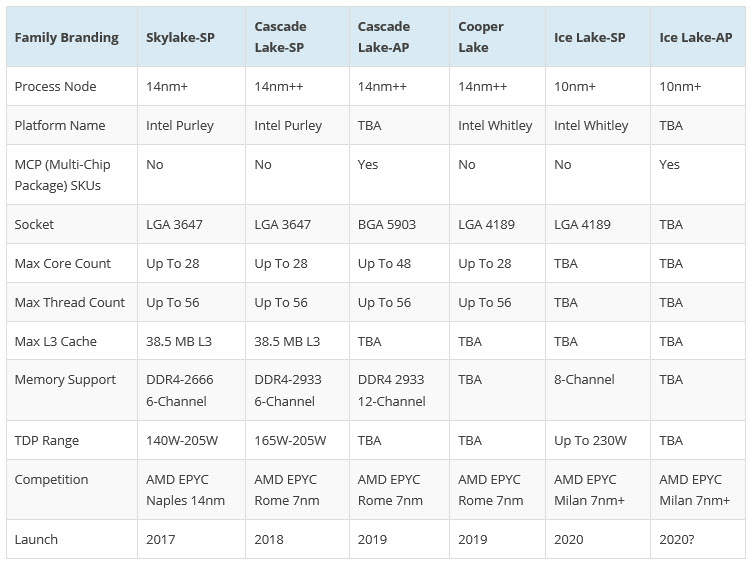Click the Up To 48 core count cell
Image resolution: width=751 pixels, height=563 pixels.
(385, 264)
